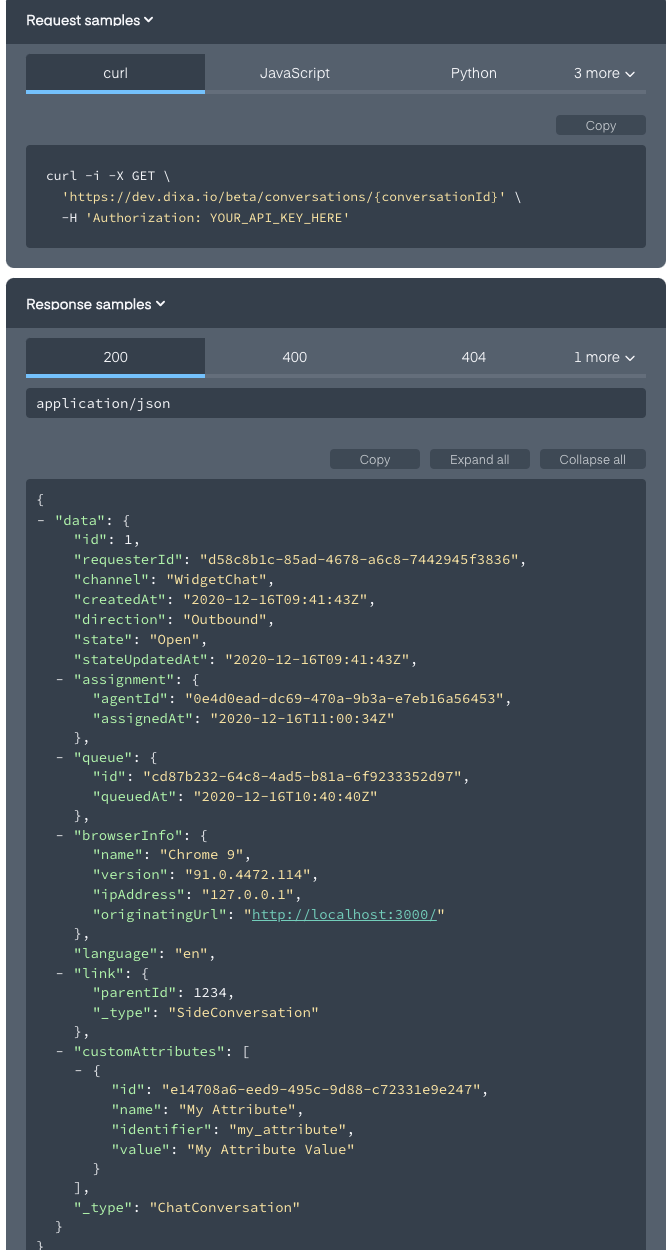Collapse the Request samples section header
669x1250 pixels.
coord(90,20)
